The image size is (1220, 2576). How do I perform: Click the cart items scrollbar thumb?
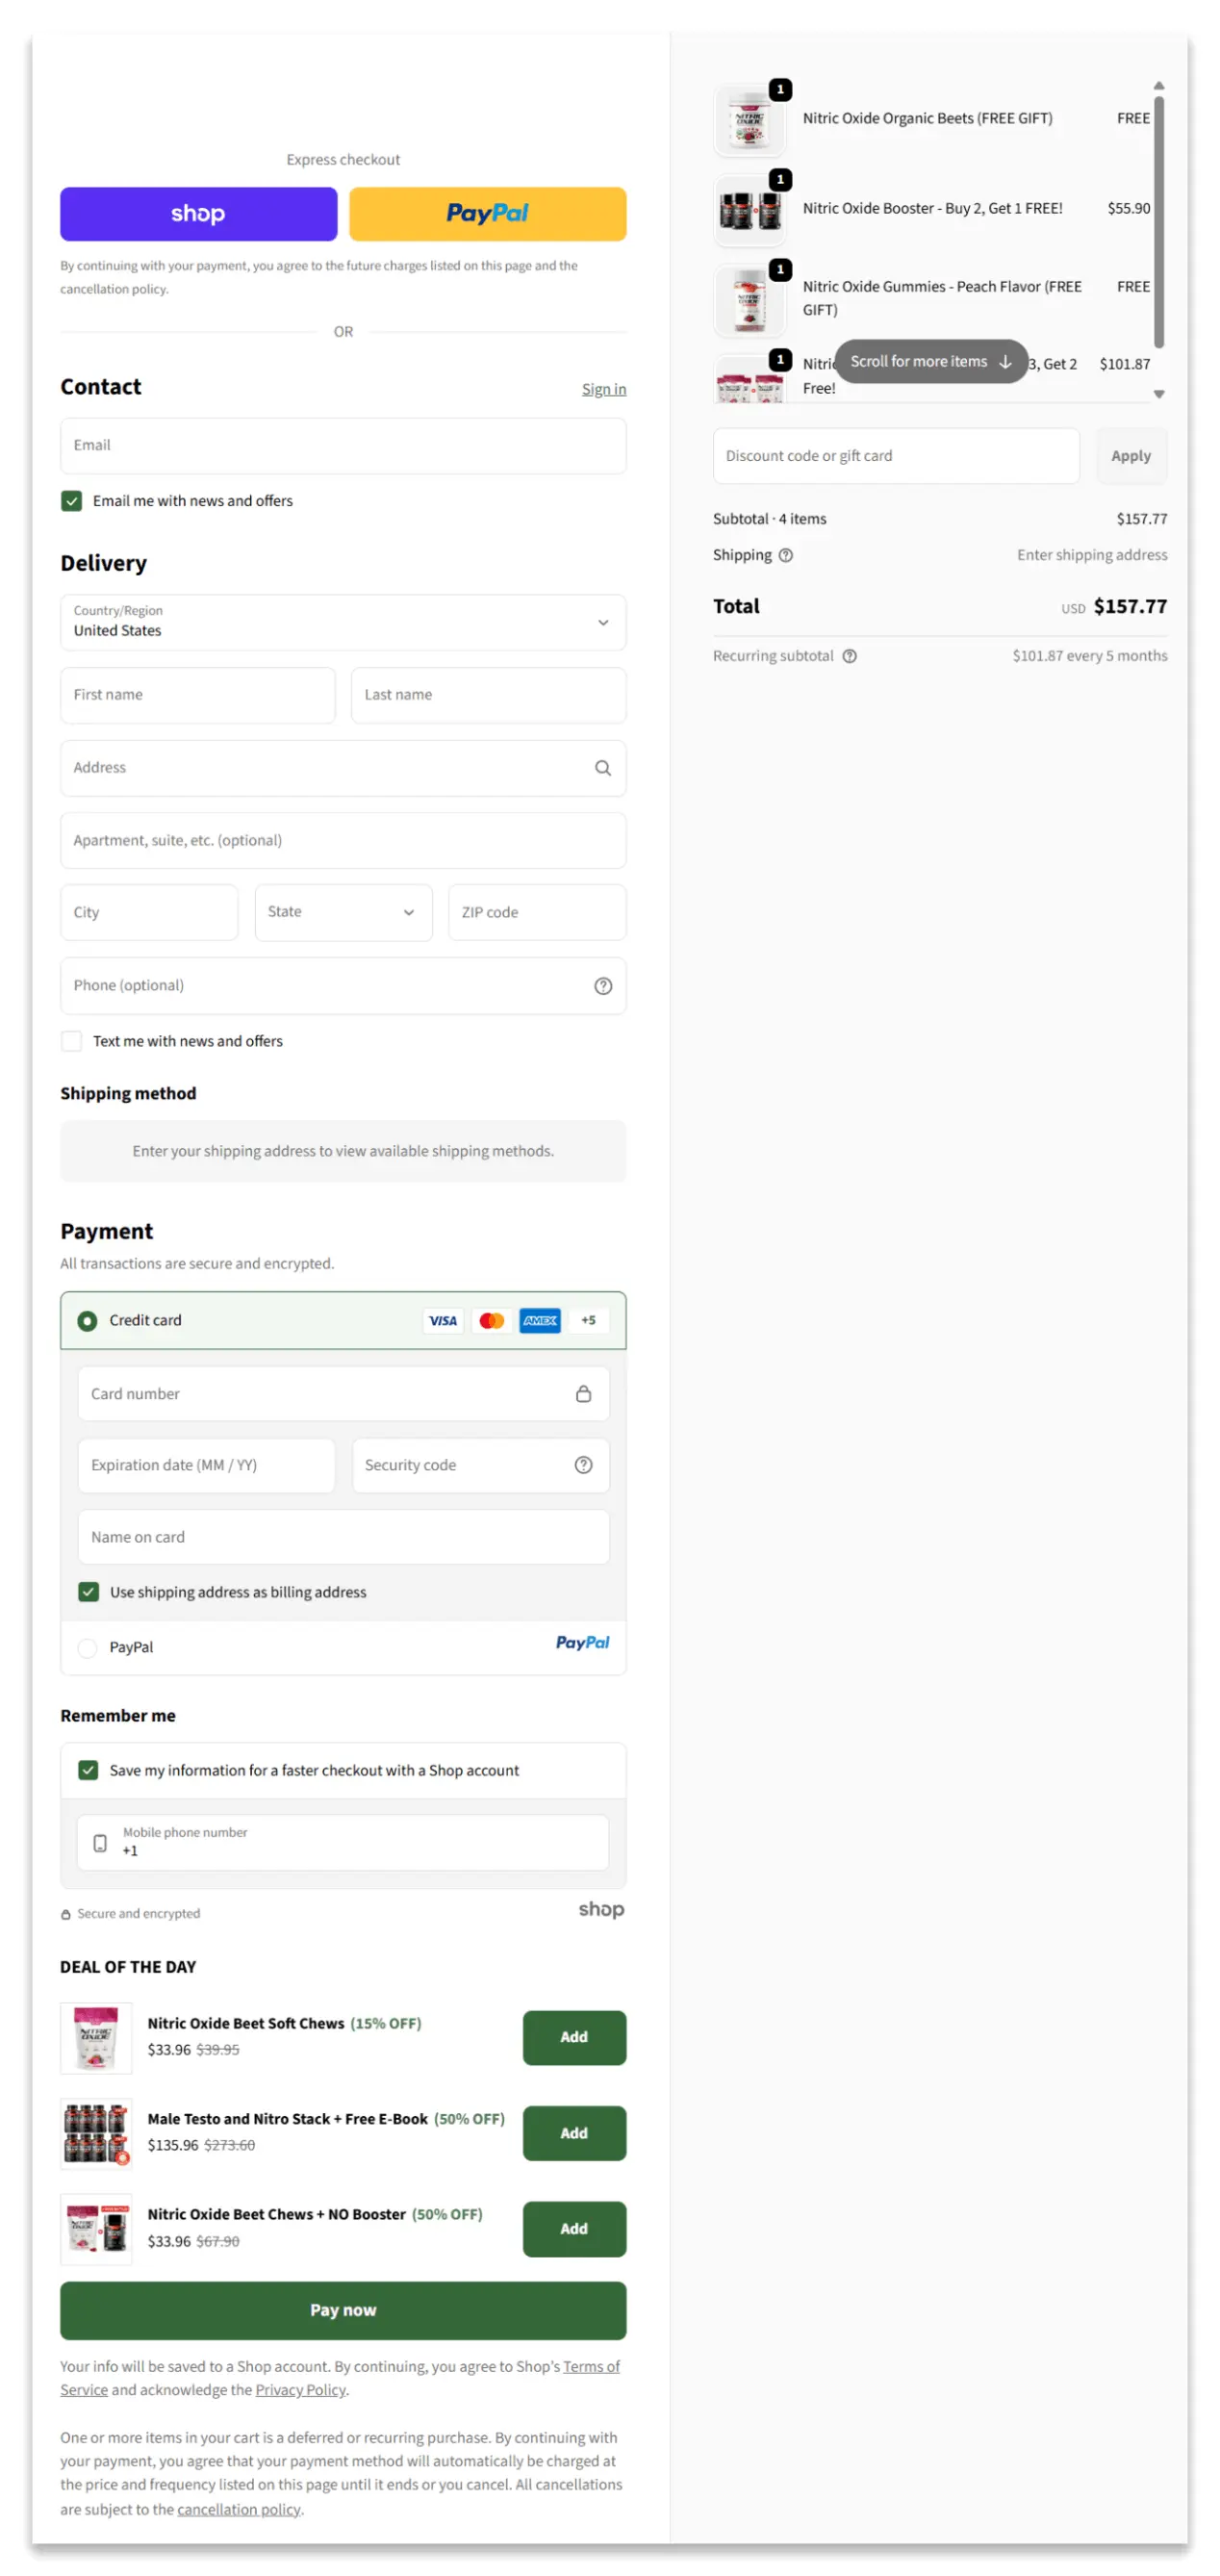(1158, 220)
